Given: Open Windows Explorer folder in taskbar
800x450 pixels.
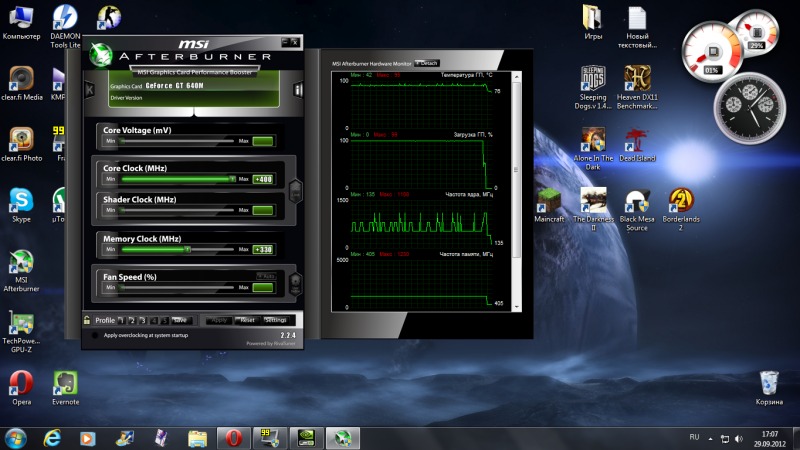Looking at the screenshot, I should (197, 438).
